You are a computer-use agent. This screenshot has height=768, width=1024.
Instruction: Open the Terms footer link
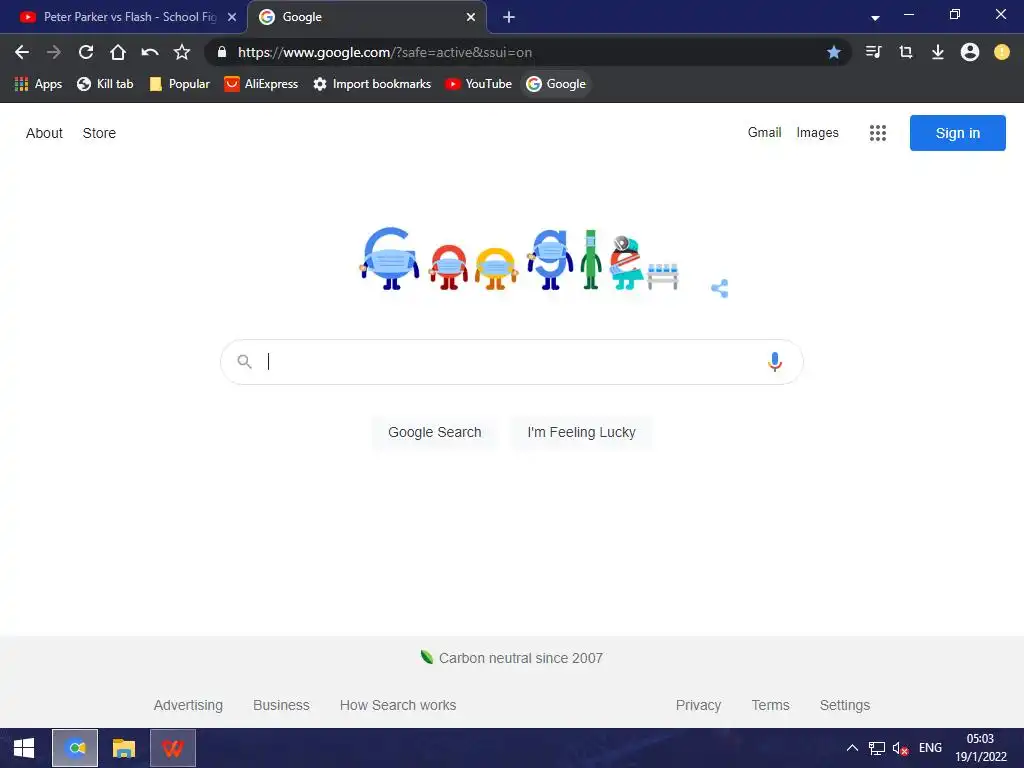pos(770,705)
